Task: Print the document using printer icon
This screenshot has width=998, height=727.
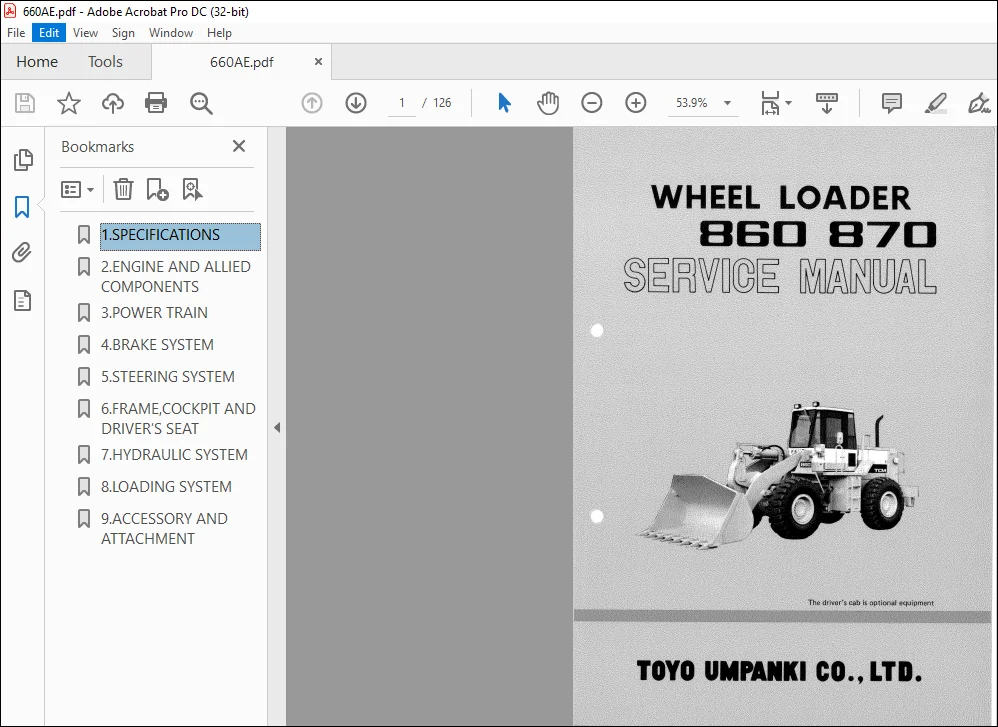Action: pyautogui.click(x=156, y=103)
